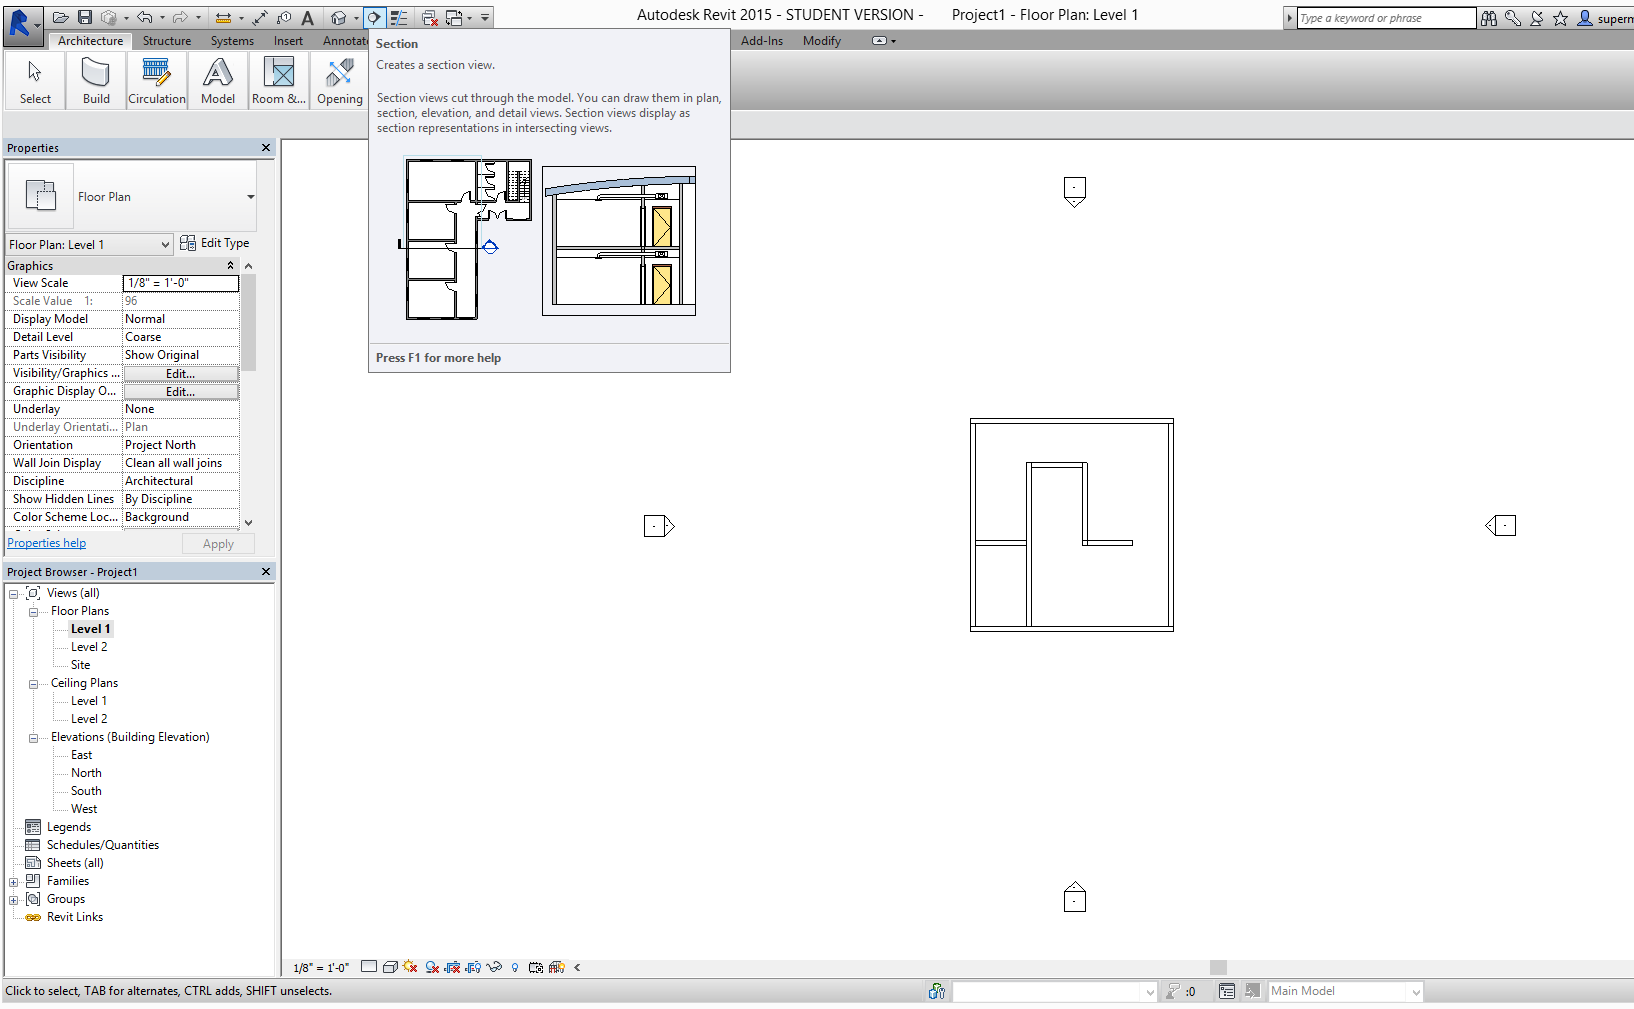Expand the Groups tree node
Screen dimensions: 1634x1009
pyautogui.click(x=14, y=900)
